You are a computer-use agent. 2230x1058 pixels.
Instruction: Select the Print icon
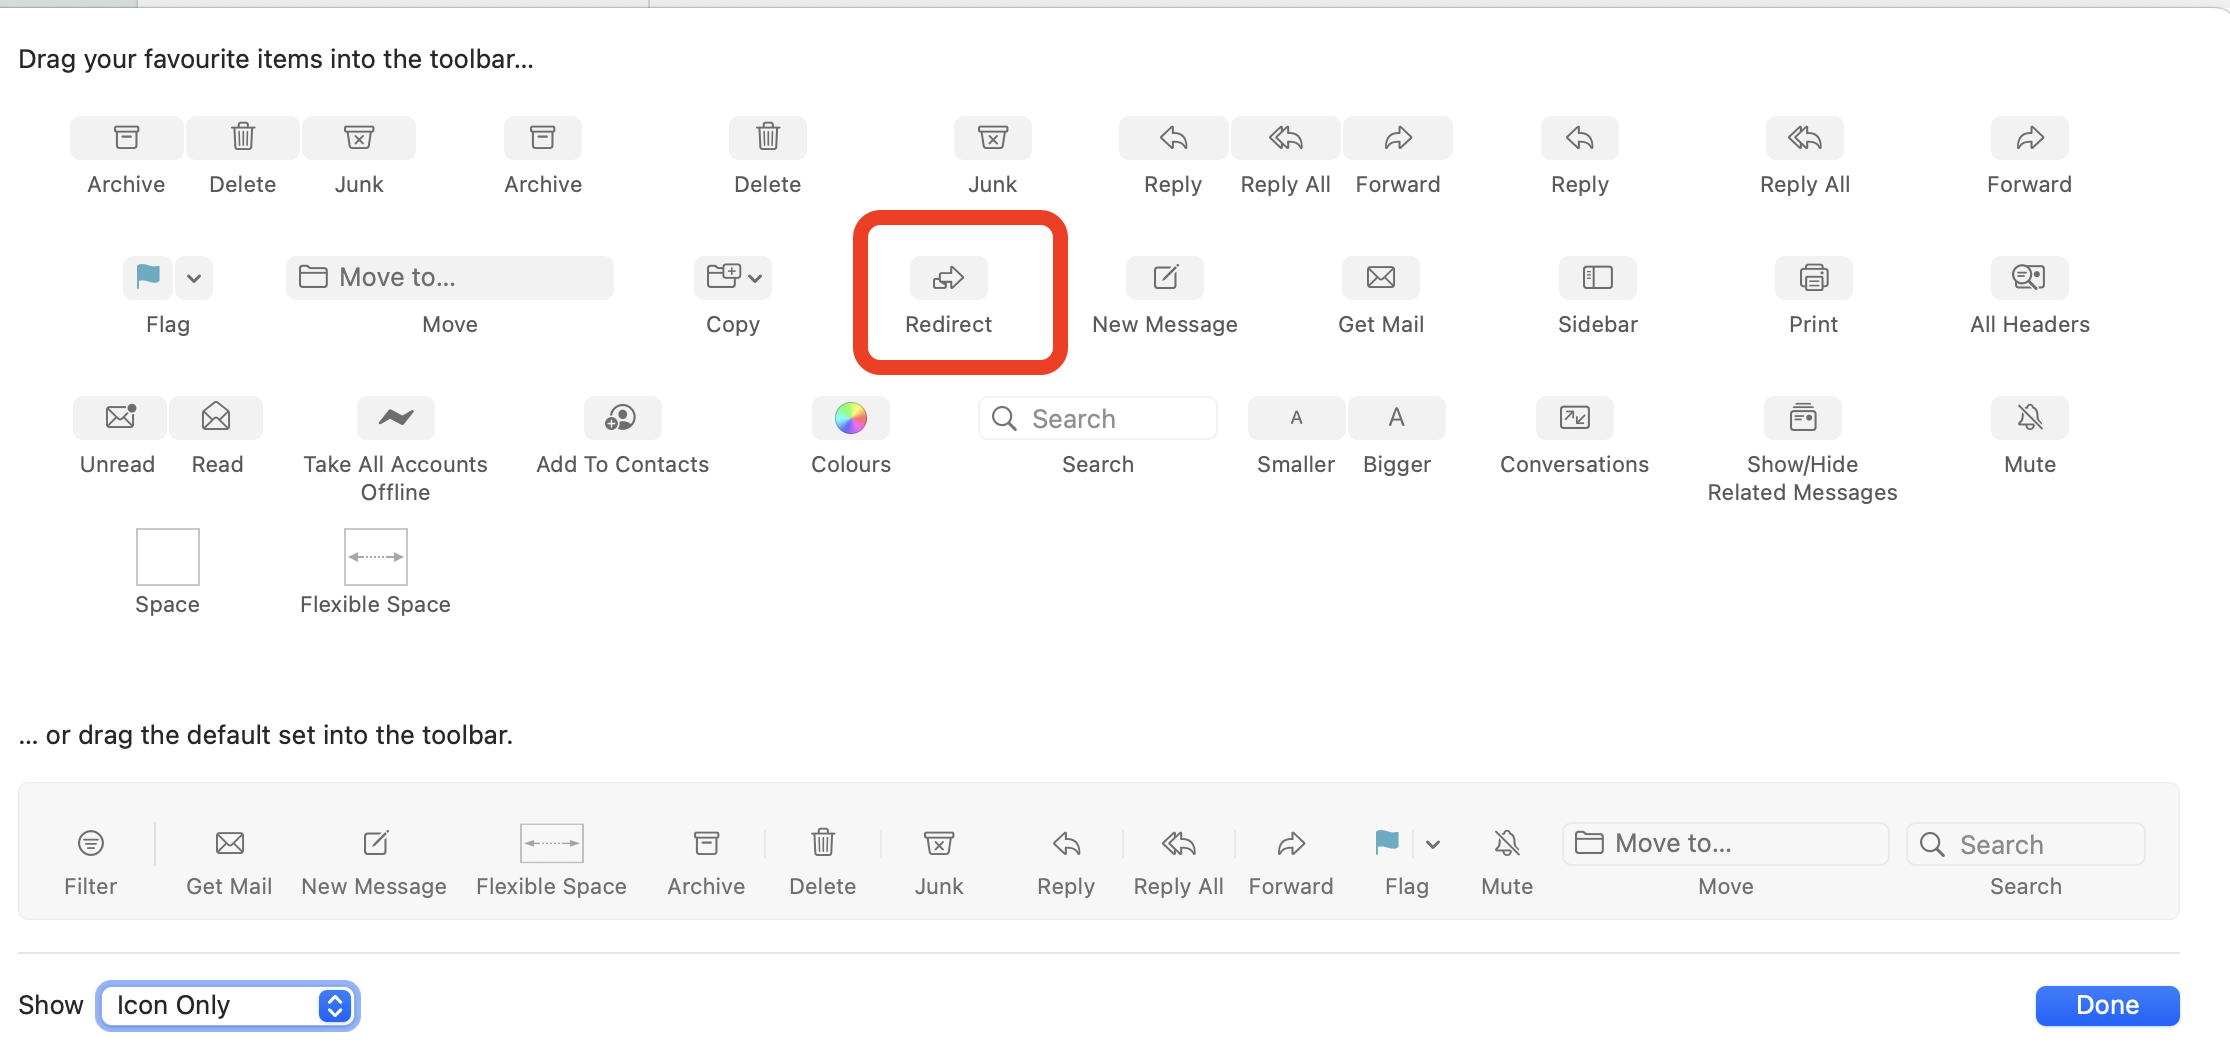click(x=1814, y=277)
